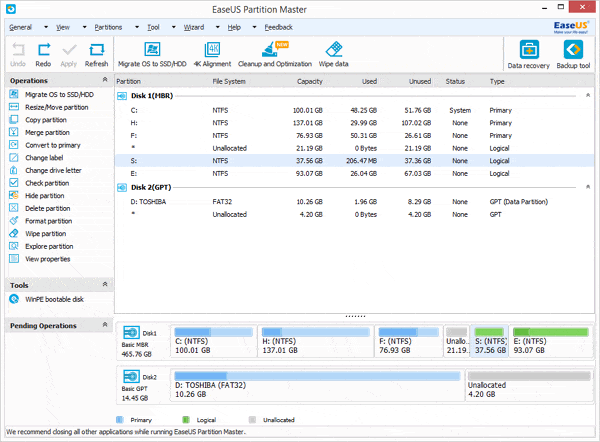Select the H: partition row
This screenshot has height=442, width=600.
(x=354, y=123)
